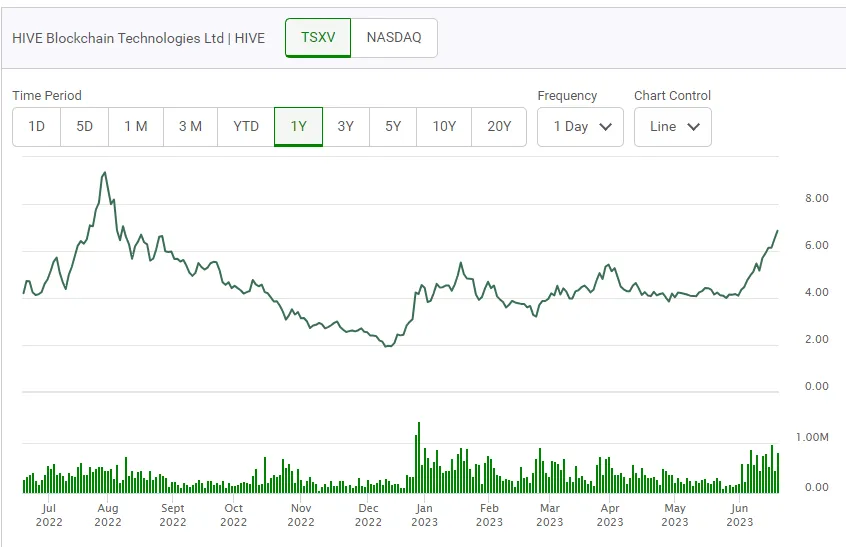
Task: Switch to the NASDAQ exchange tab
Action: (x=394, y=38)
